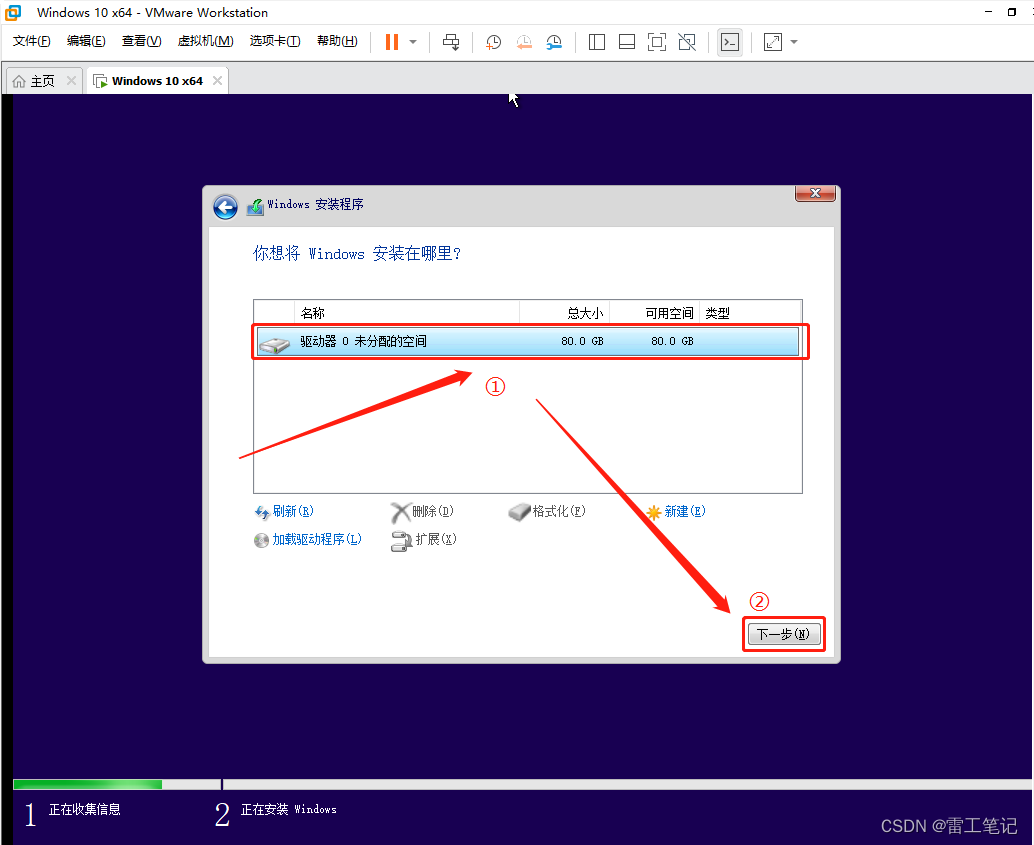The height and width of the screenshot is (845, 1034).
Task: Open the 帮助(H) menu
Action: click(338, 41)
